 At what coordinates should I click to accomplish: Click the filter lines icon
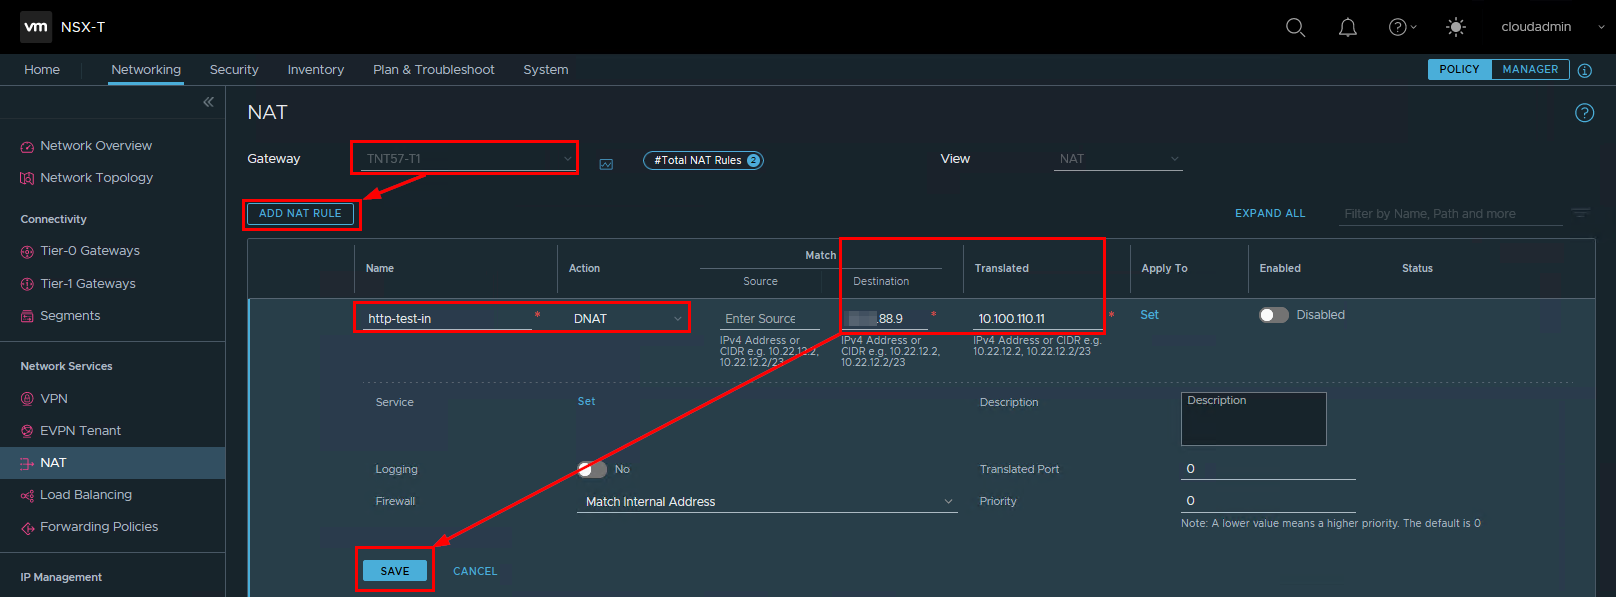[x=1581, y=213]
